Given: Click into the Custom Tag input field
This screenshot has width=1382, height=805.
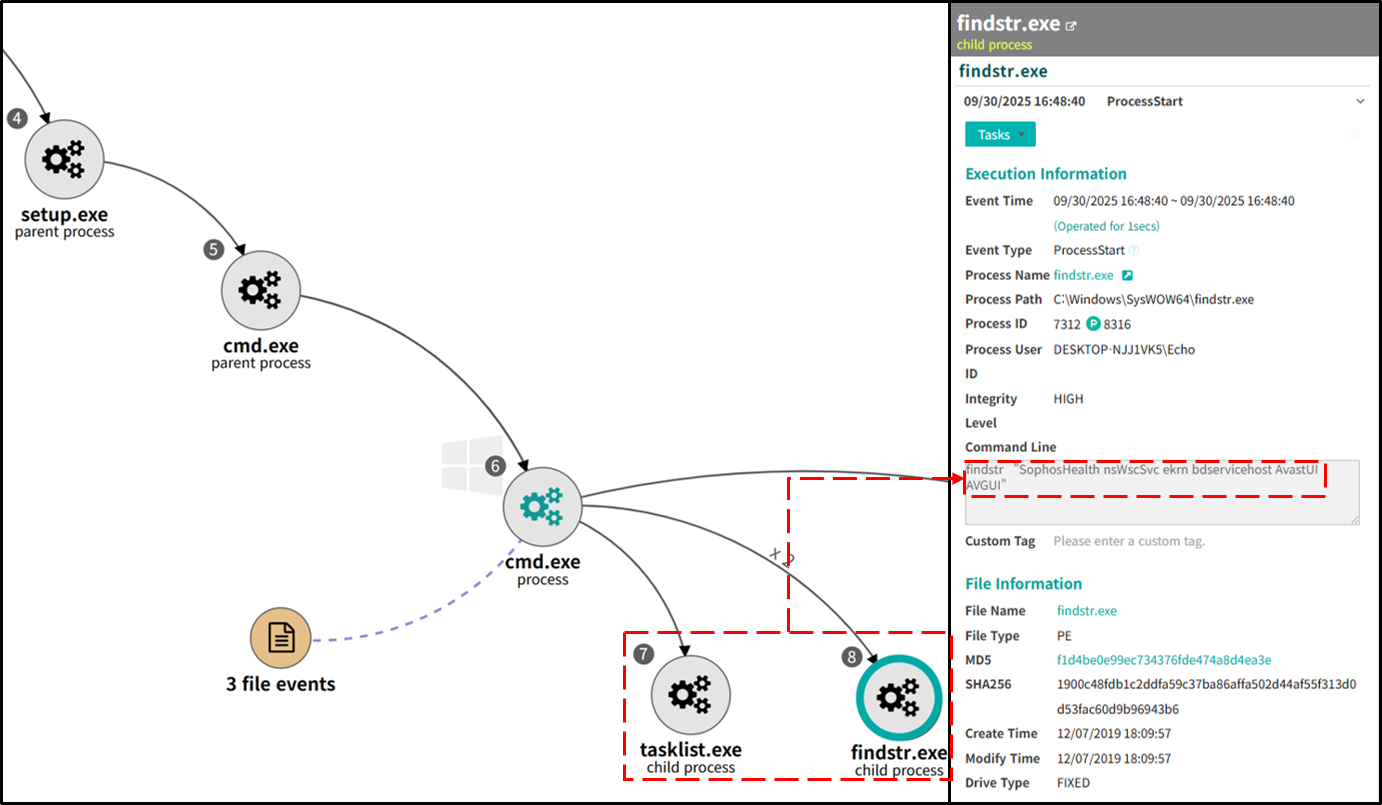Looking at the screenshot, I should pos(1200,541).
